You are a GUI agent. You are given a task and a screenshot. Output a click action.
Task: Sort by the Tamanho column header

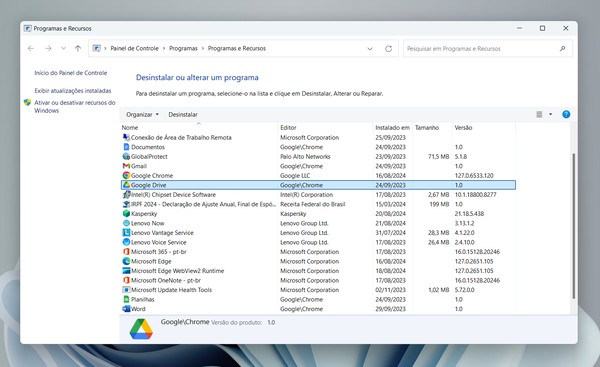[427, 127]
